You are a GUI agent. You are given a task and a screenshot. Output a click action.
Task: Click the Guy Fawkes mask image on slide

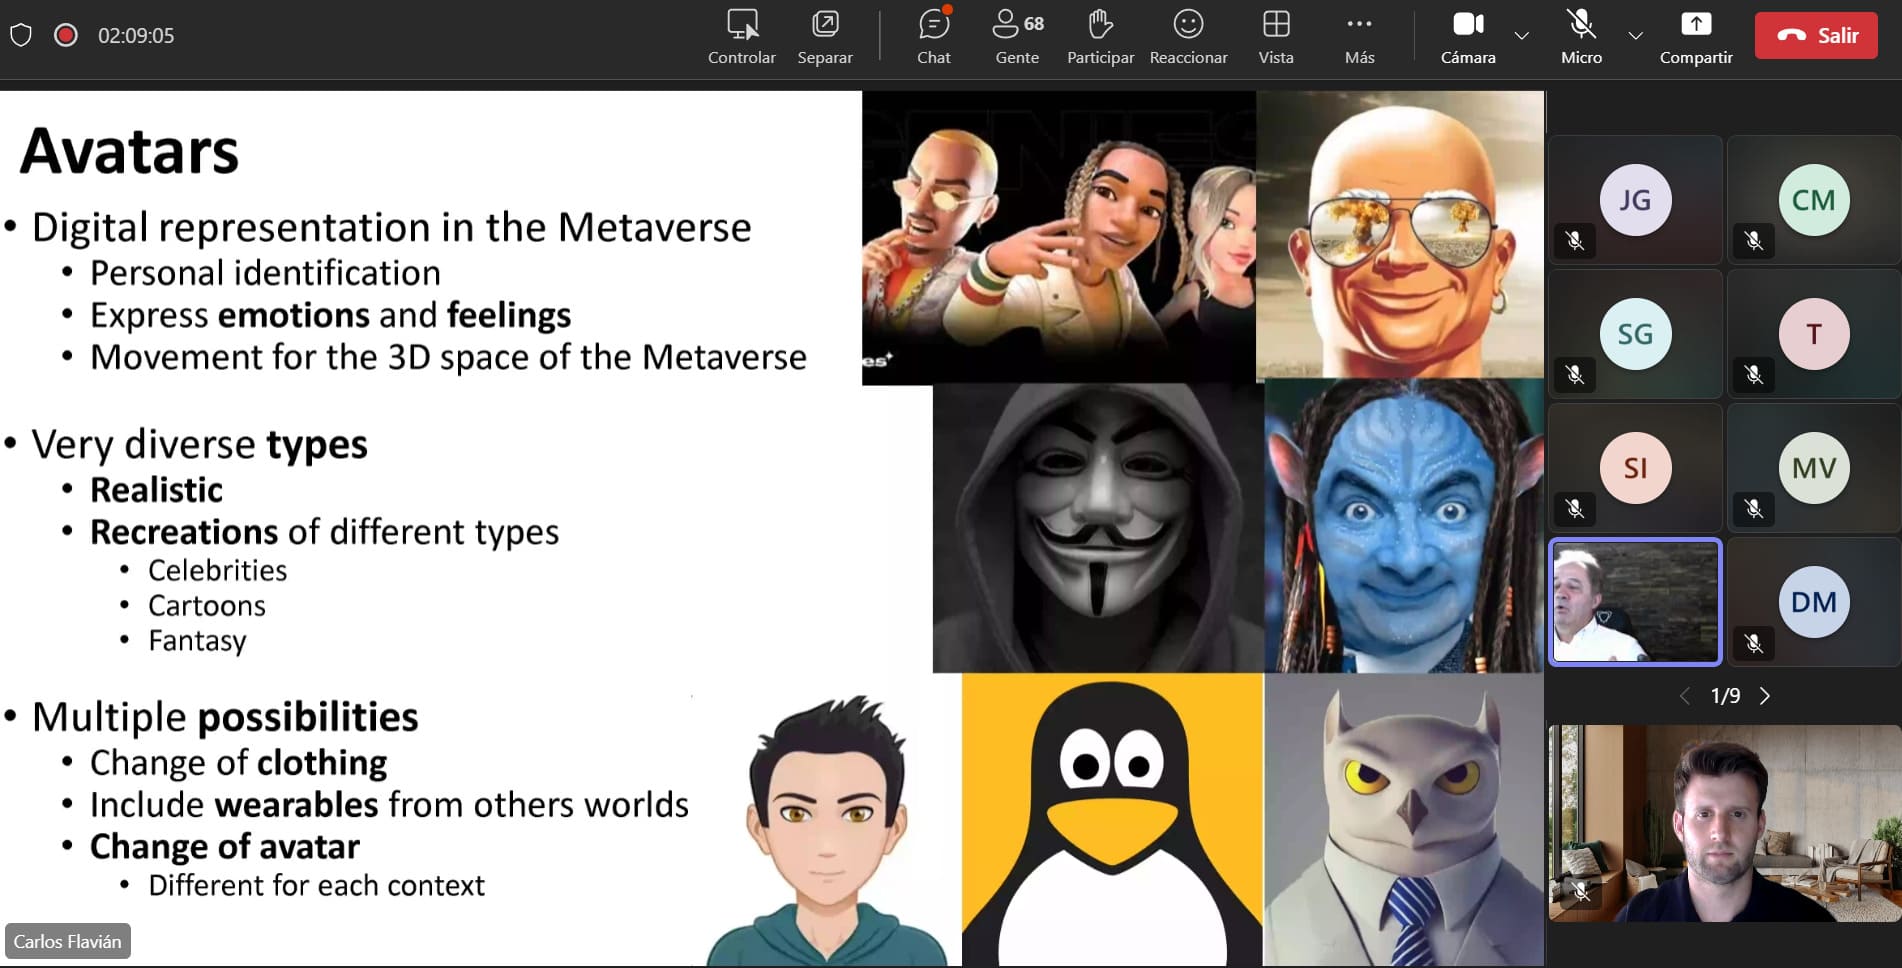click(1098, 528)
